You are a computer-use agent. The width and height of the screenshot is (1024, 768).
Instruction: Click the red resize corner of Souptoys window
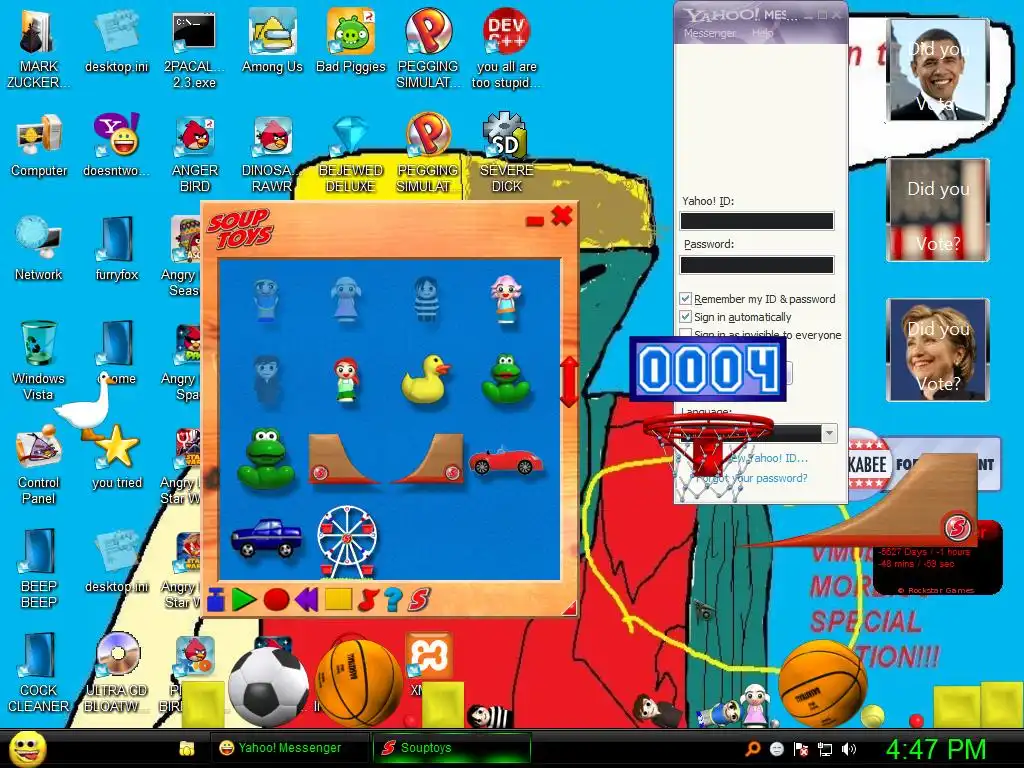[x=569, y=608]
